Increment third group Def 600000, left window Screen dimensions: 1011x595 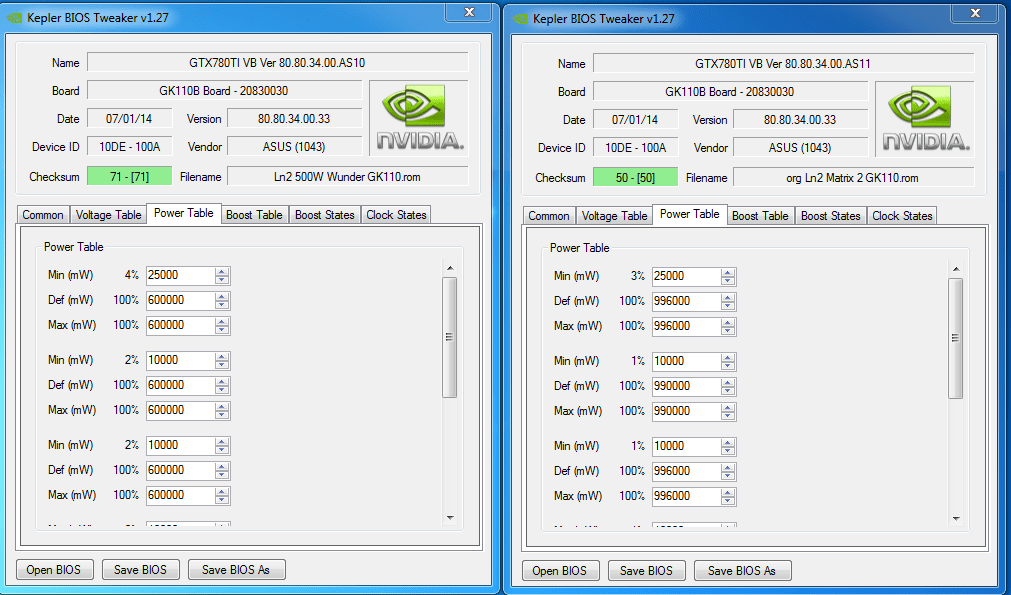[x=222, y=467]
